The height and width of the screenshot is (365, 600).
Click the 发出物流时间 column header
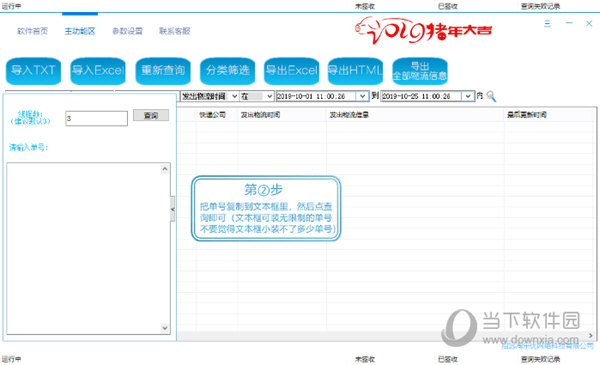[260, 115]
